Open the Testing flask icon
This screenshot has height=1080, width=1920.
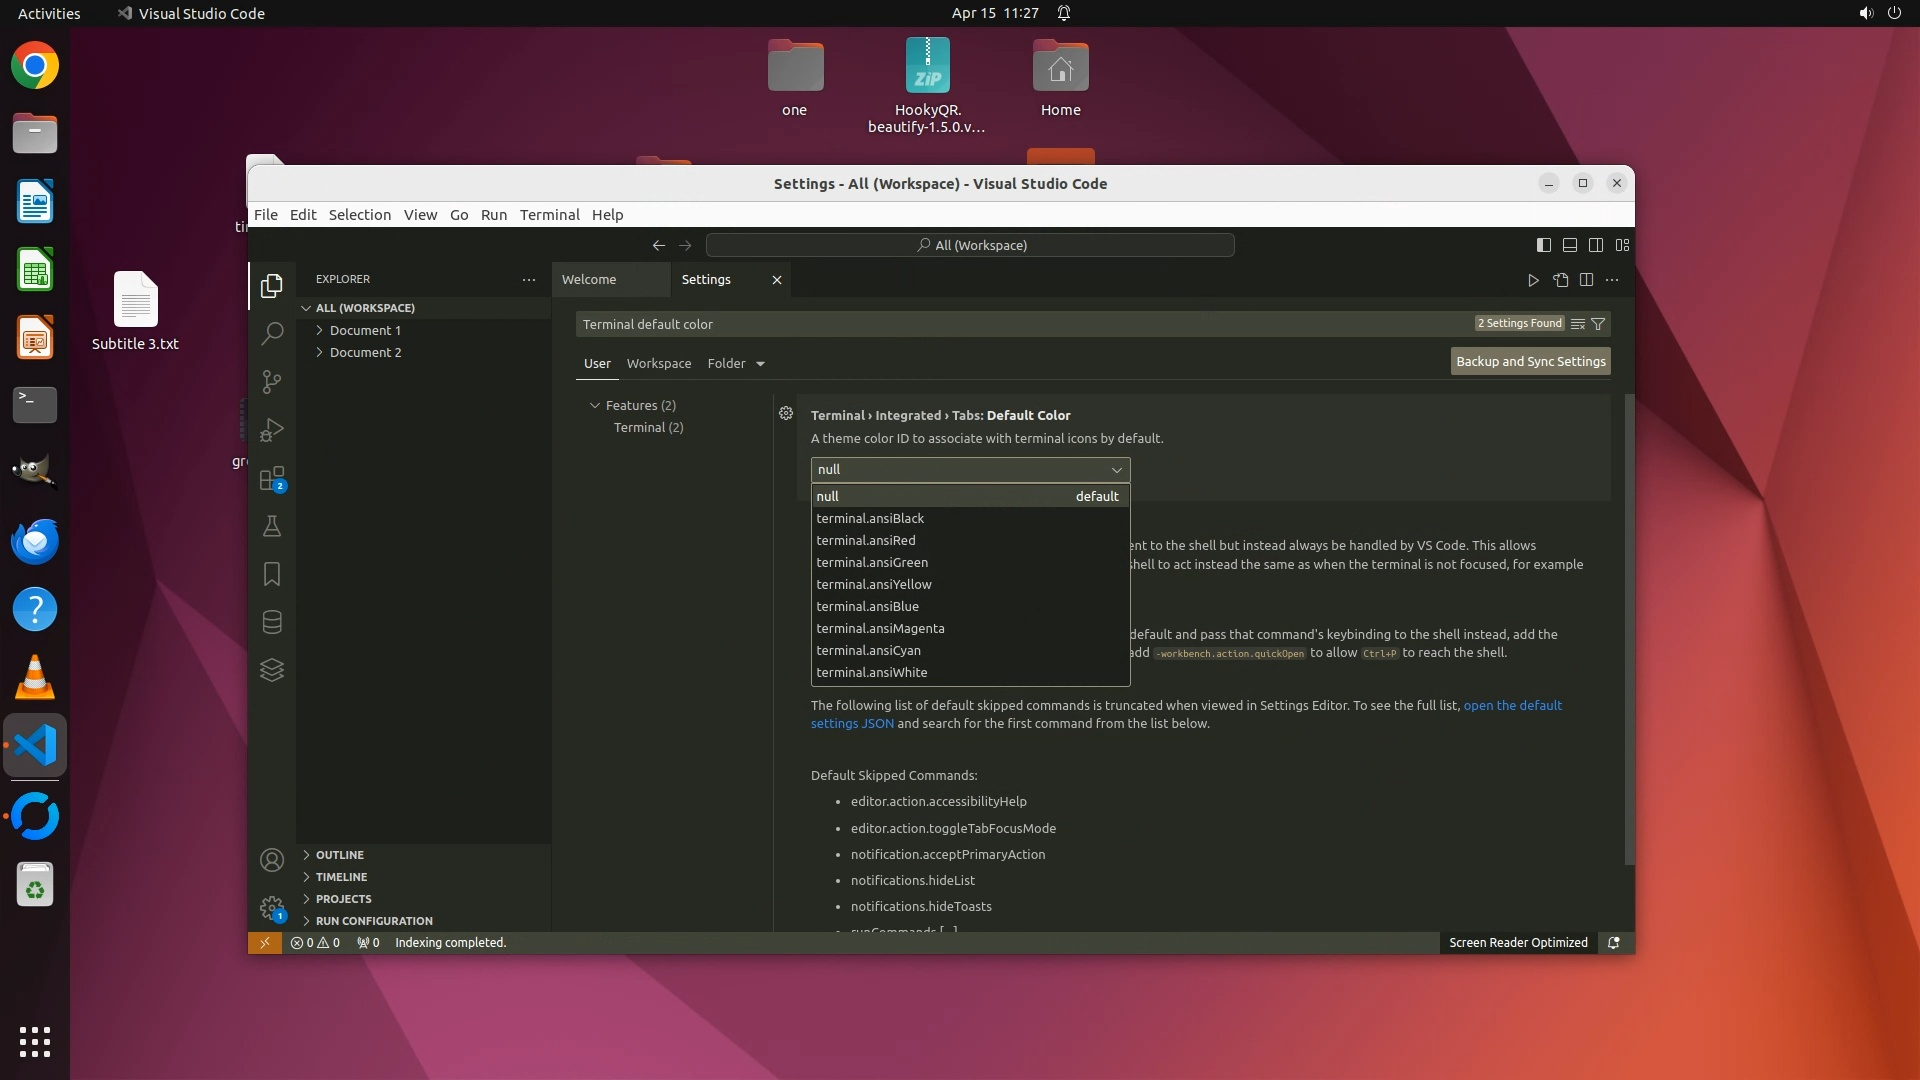pos(272,526)
